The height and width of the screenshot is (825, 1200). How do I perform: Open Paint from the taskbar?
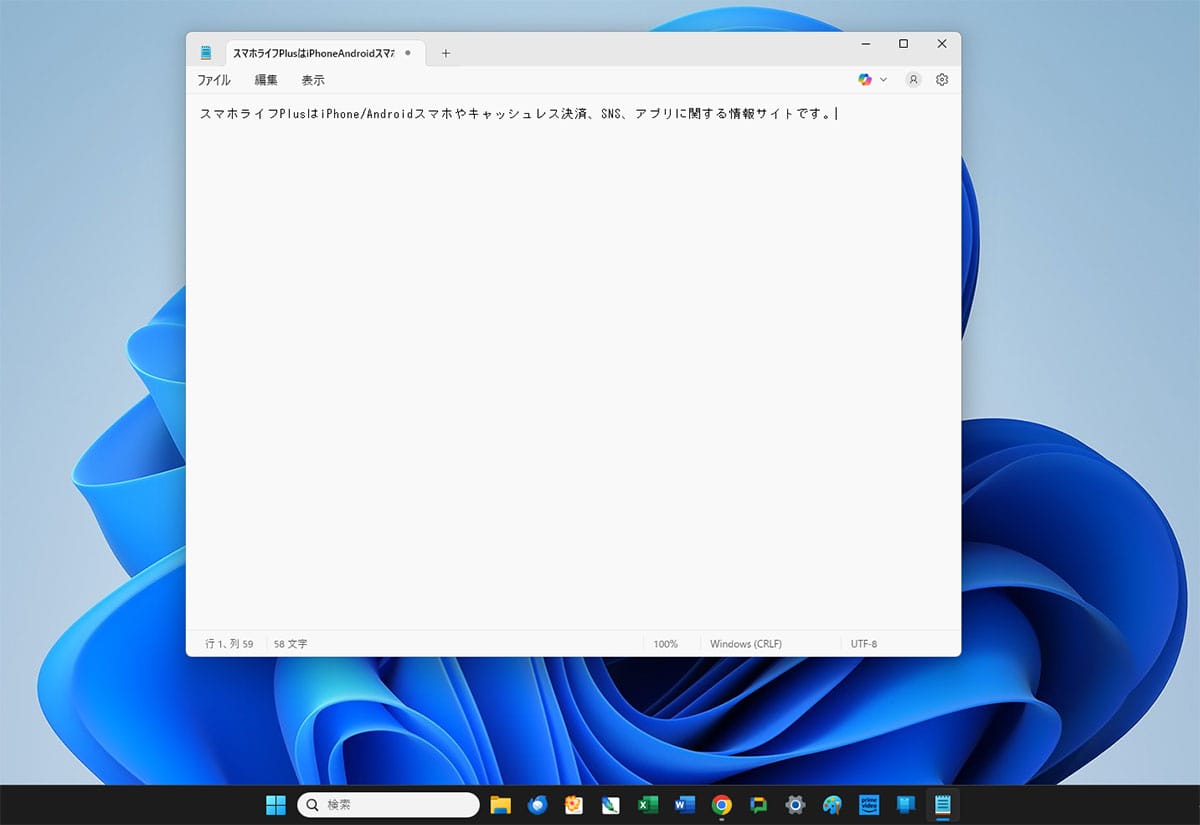click(832, 805)
